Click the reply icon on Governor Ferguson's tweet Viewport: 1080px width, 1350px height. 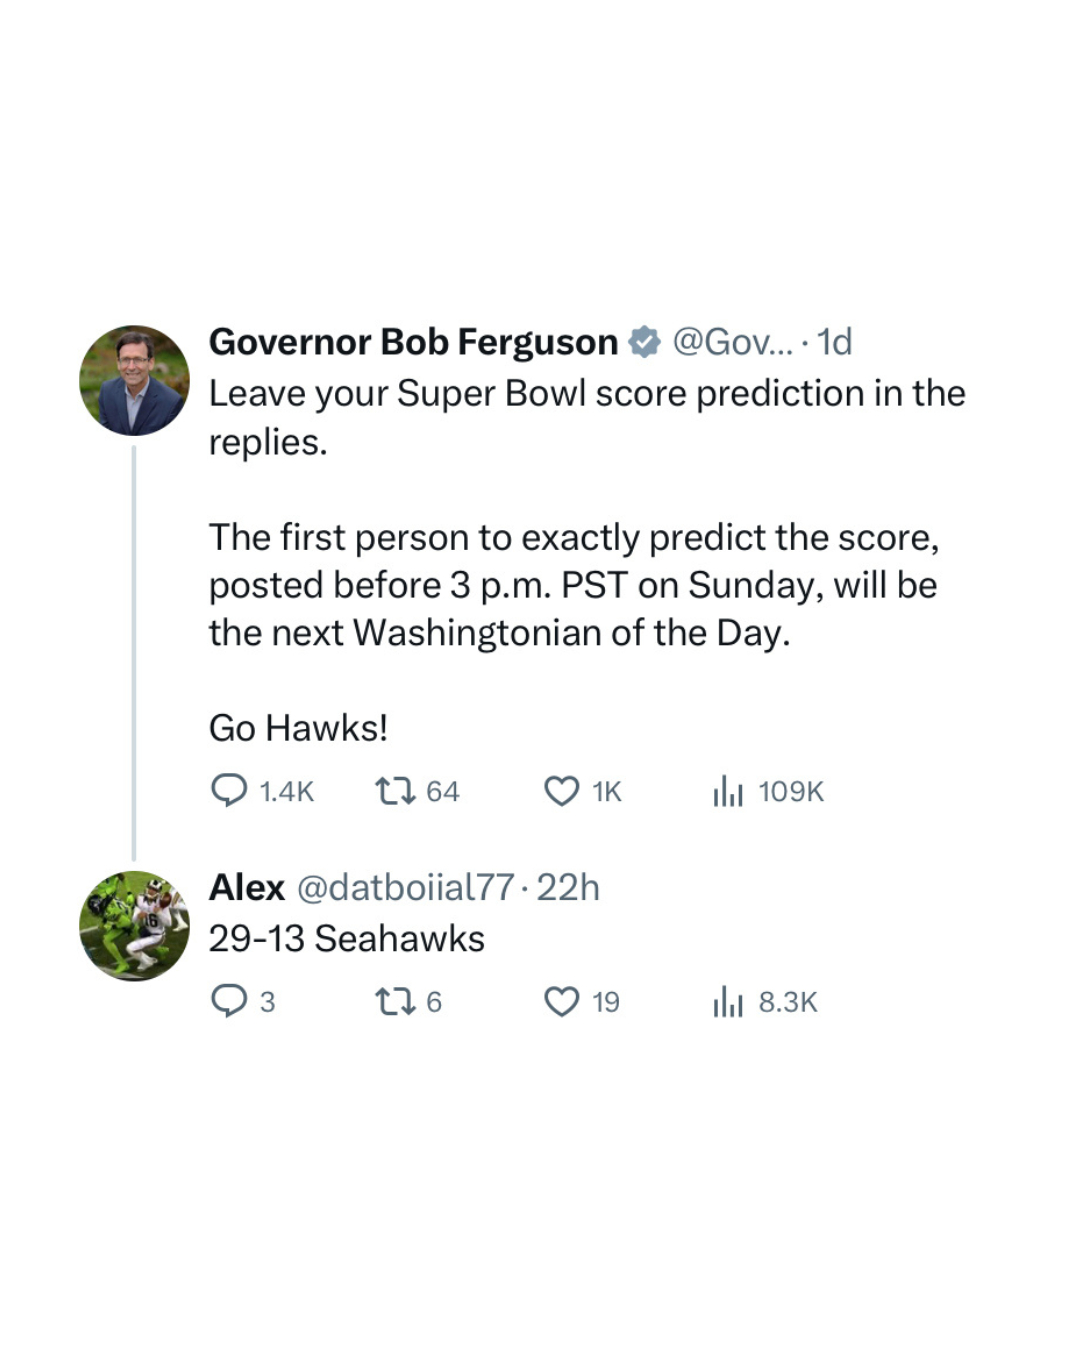coord(229,791)
